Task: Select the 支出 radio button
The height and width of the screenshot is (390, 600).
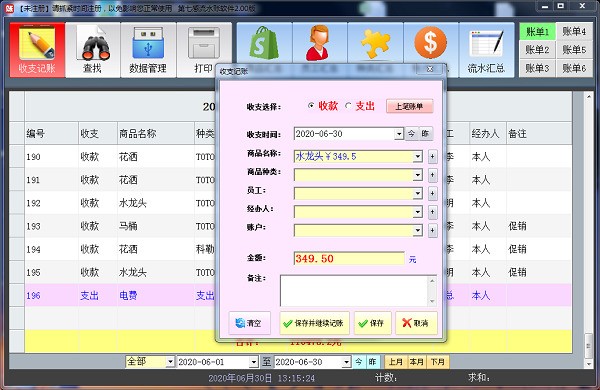Action: 348,106
